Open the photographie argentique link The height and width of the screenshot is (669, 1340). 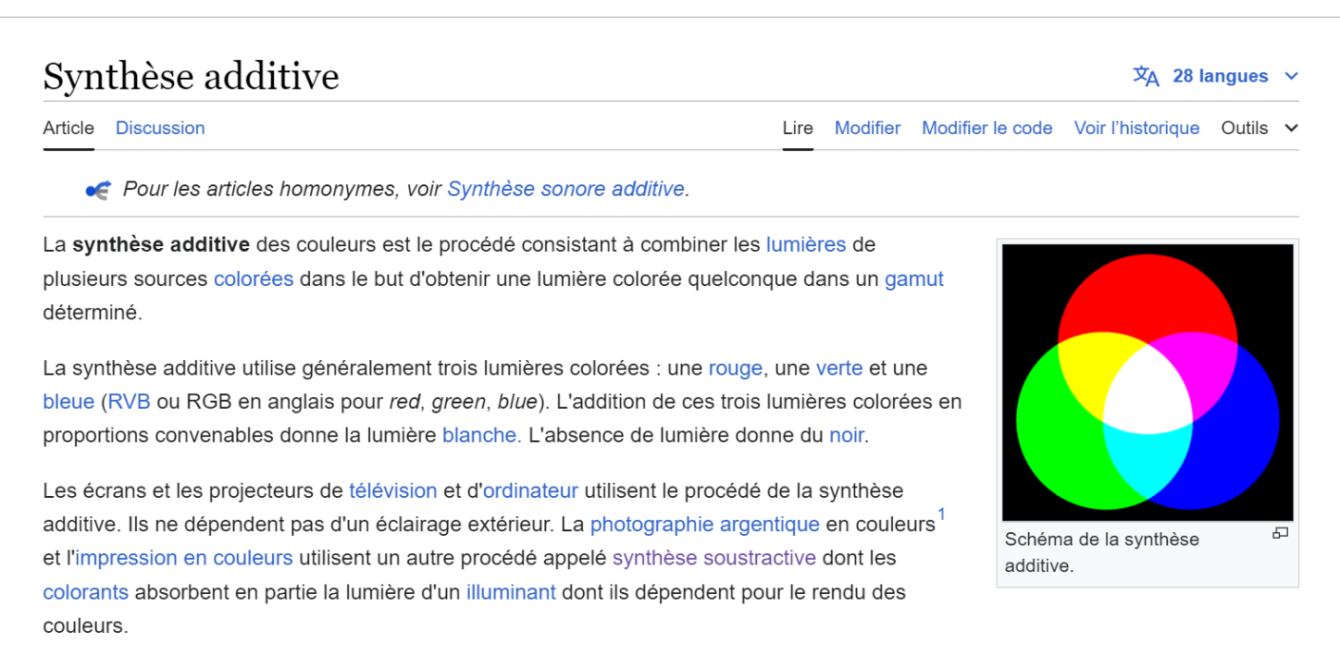[704, 524]
